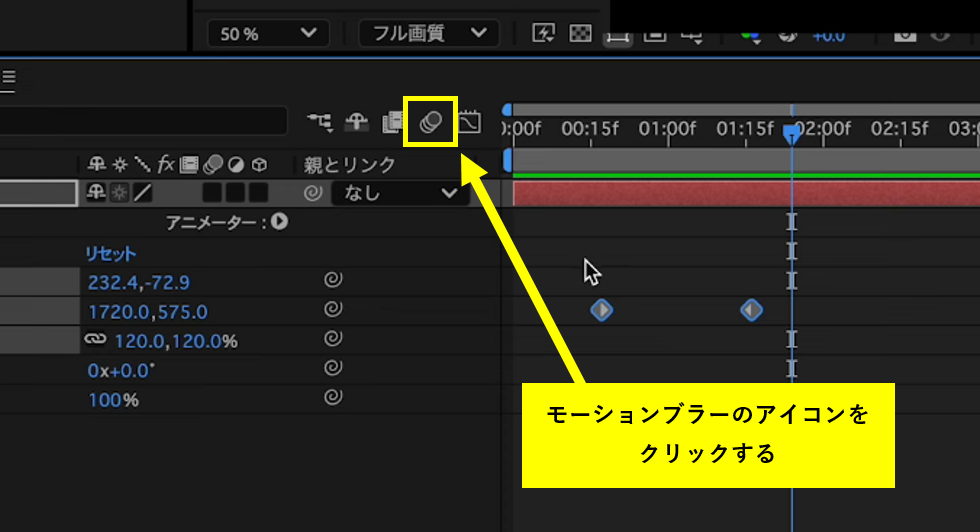This screenshot has height=532, width=980.
Task: Click pick whip for 1720.0,575.0 property
Action: point(333,309)
